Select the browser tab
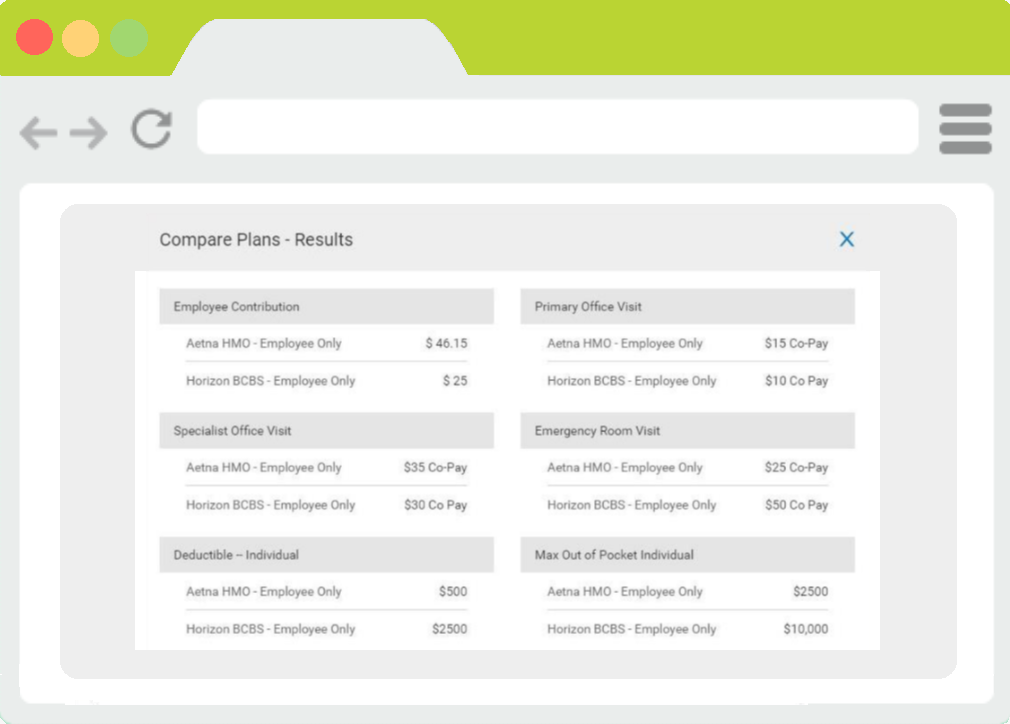This screenshot has height=724, width=1010. click(320, 47)
